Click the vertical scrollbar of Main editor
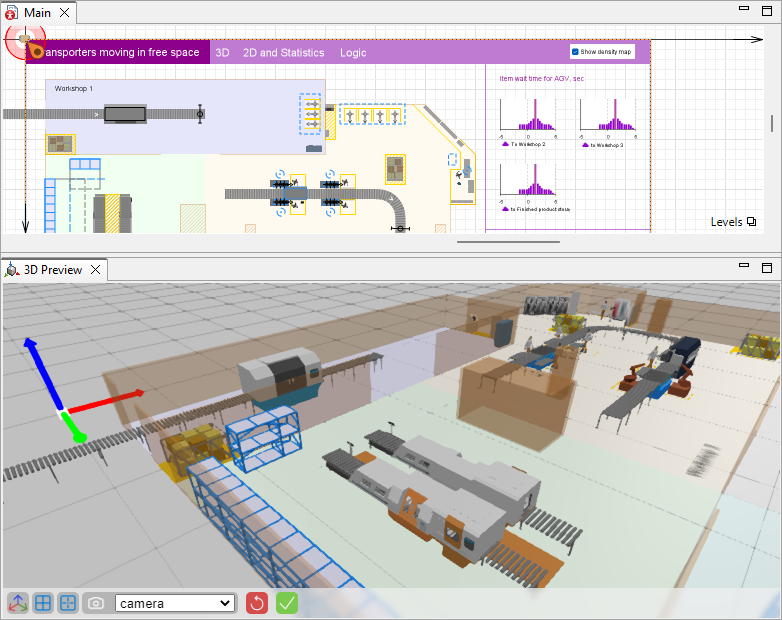Image resolution: width=782 pixels, height=620 pixels. pyautogui.click(x=771, y=124)
